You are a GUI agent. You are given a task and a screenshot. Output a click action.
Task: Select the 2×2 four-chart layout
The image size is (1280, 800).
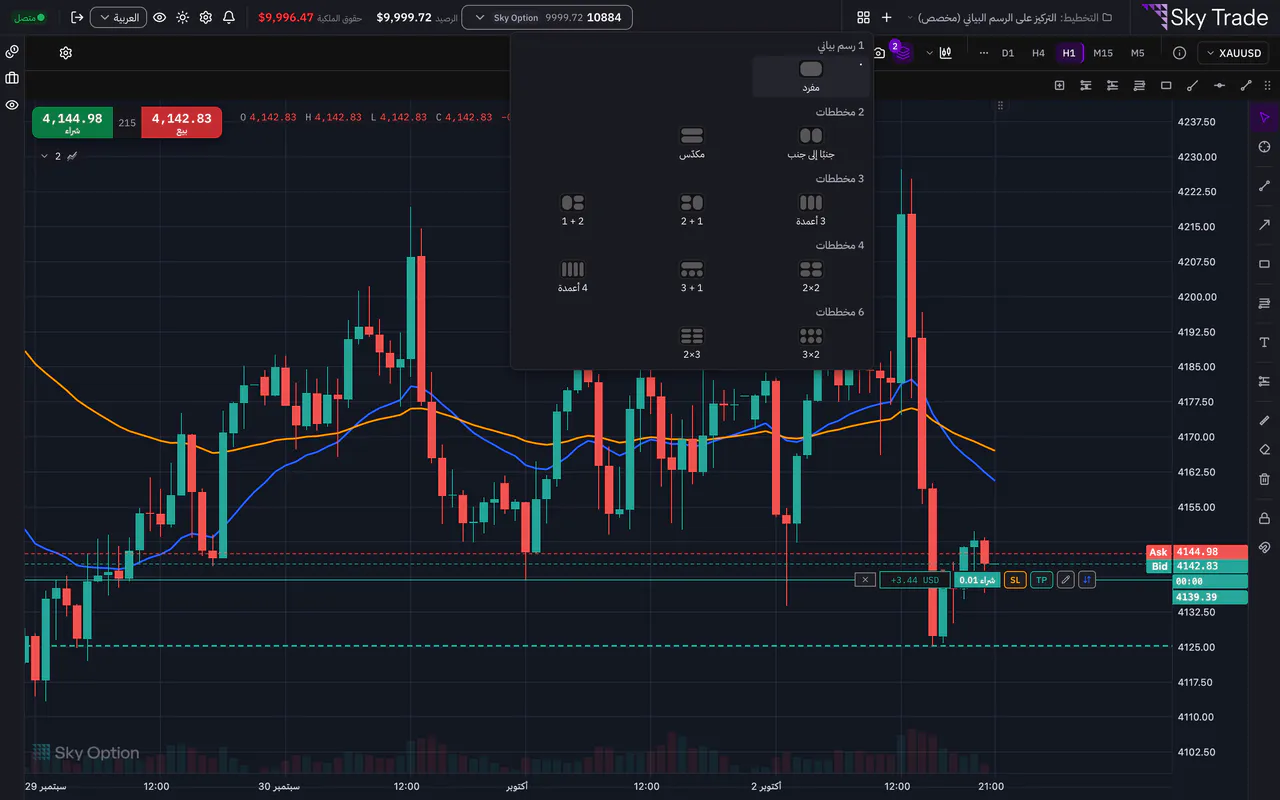(x=811, y=276)
